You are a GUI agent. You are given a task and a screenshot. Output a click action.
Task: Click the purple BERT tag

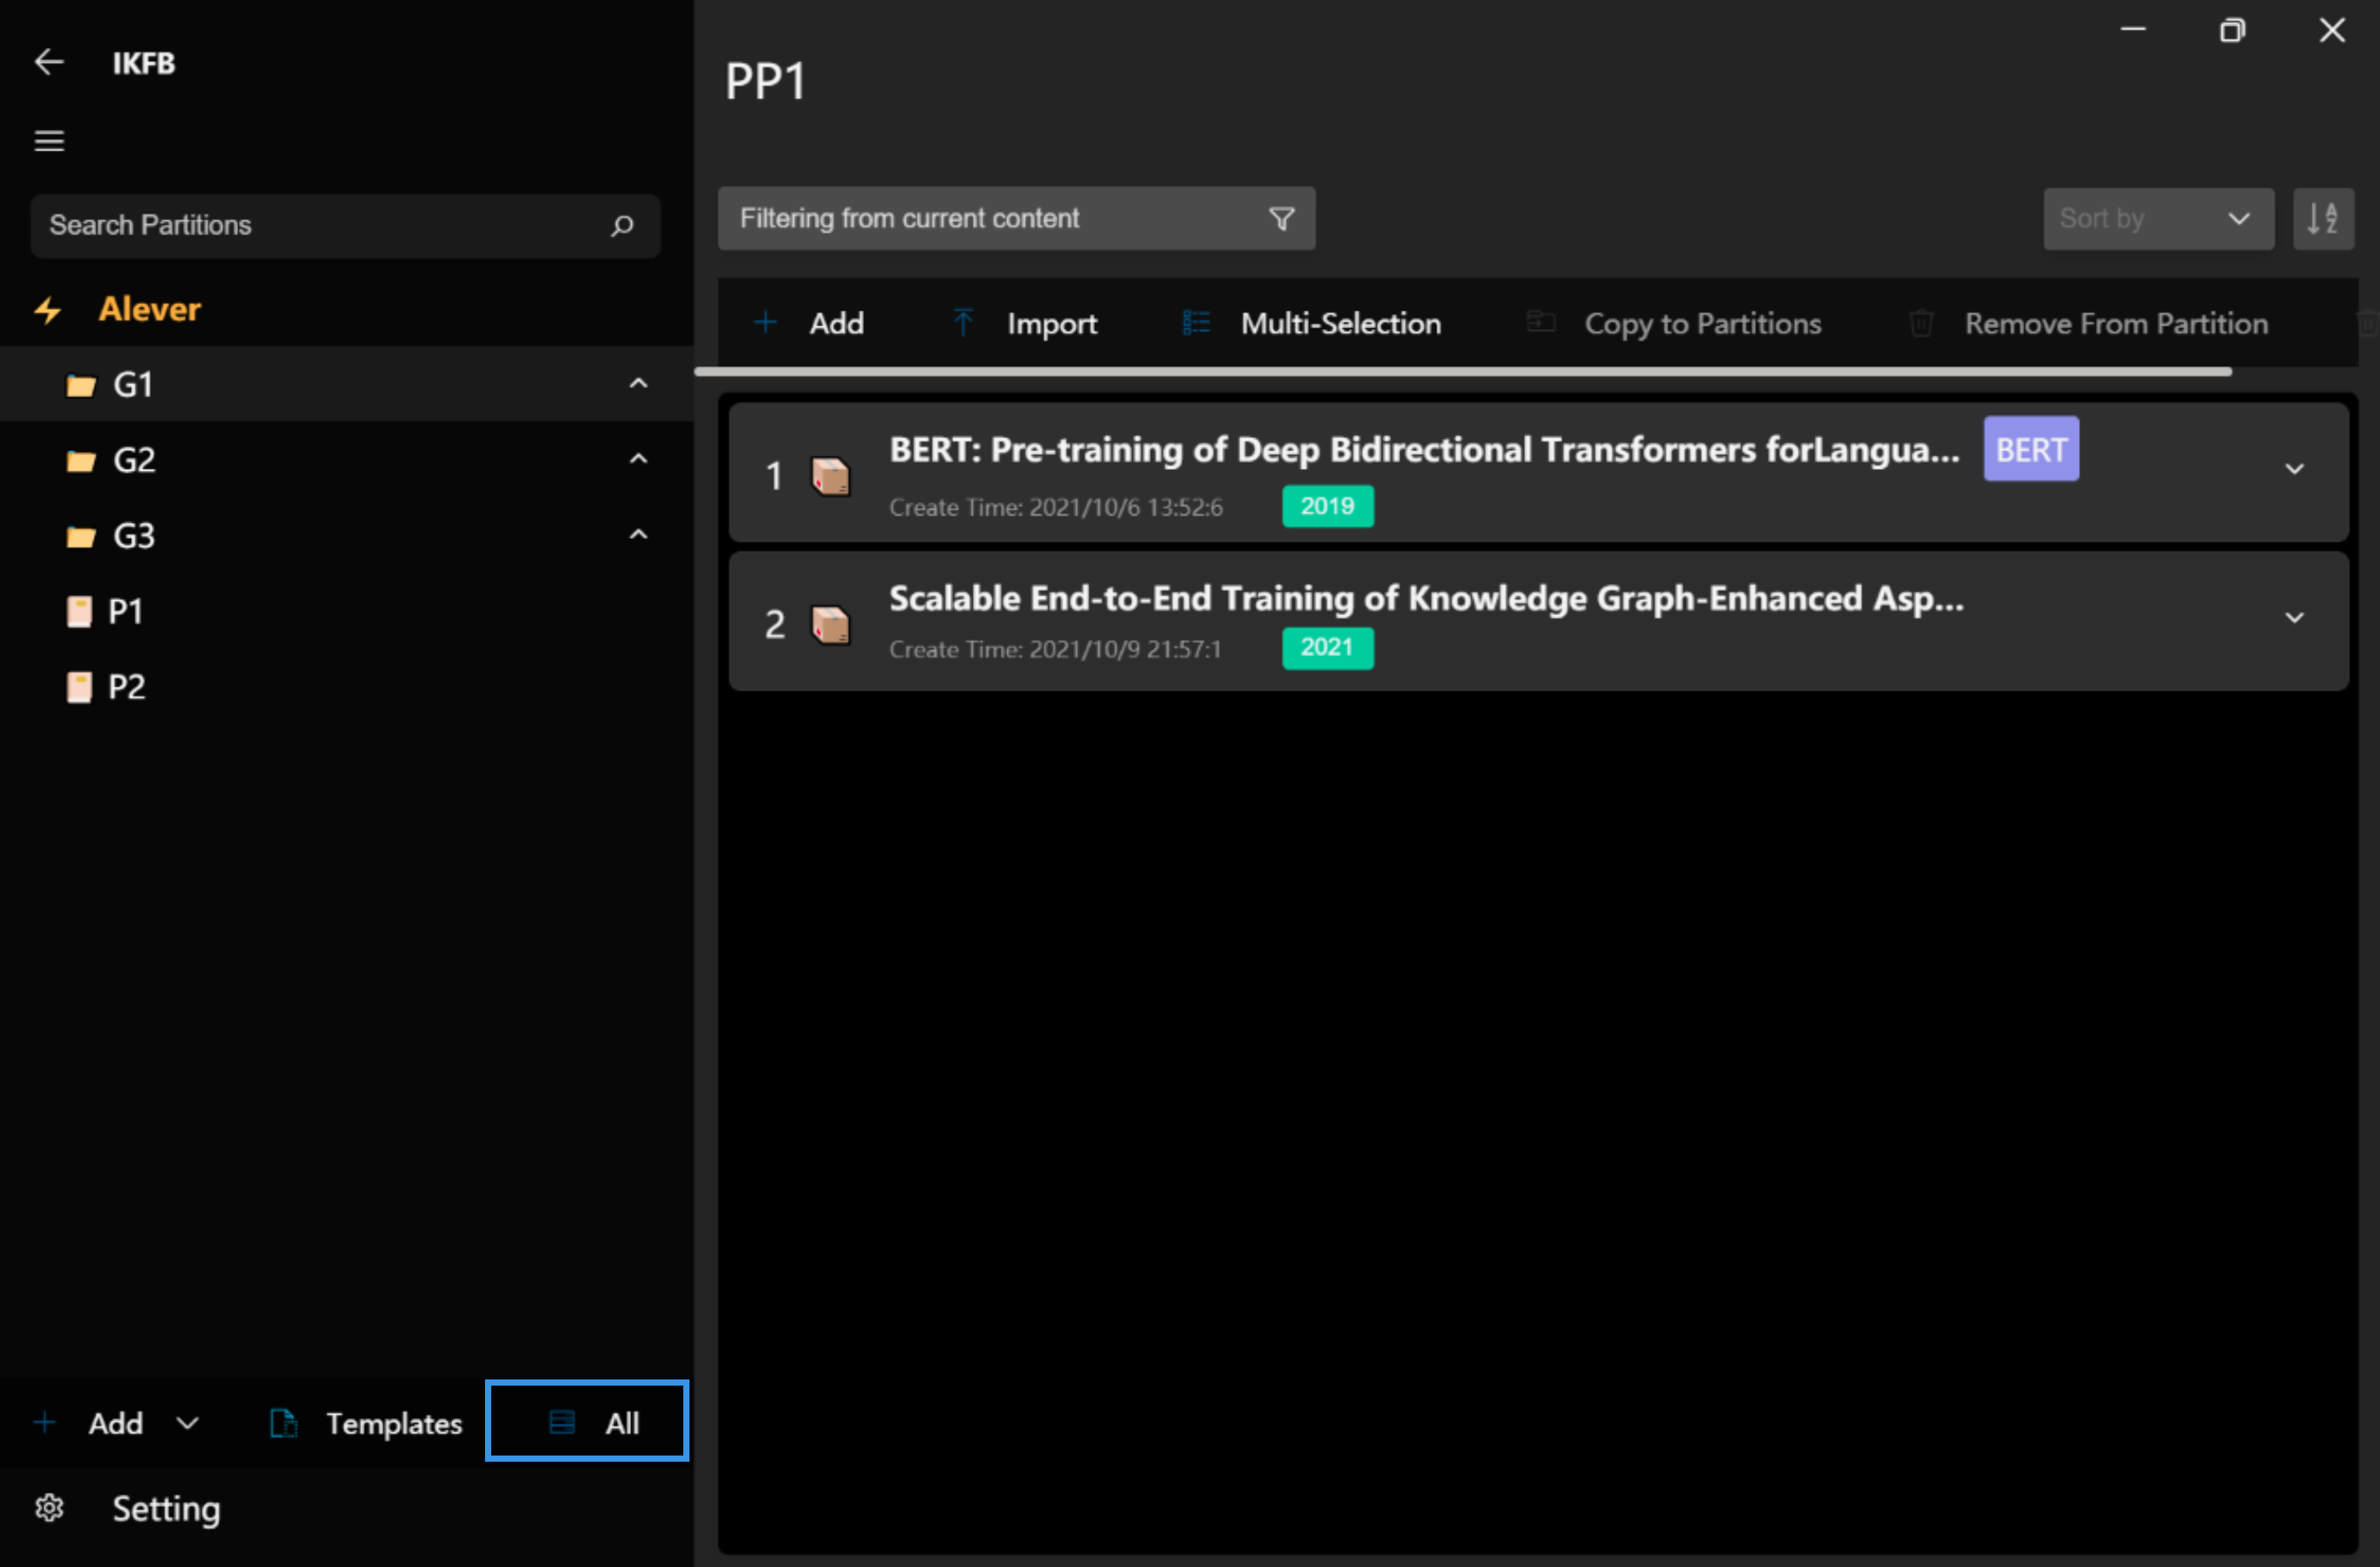(x=2030, y=450)
